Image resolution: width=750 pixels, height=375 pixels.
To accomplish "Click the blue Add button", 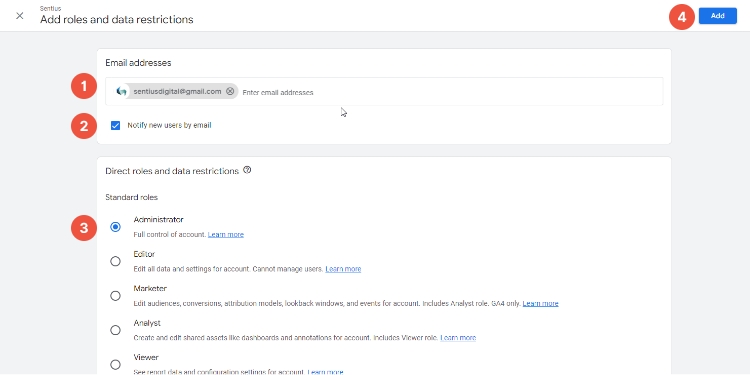I will pyautogui.click(x=717, y=16).
